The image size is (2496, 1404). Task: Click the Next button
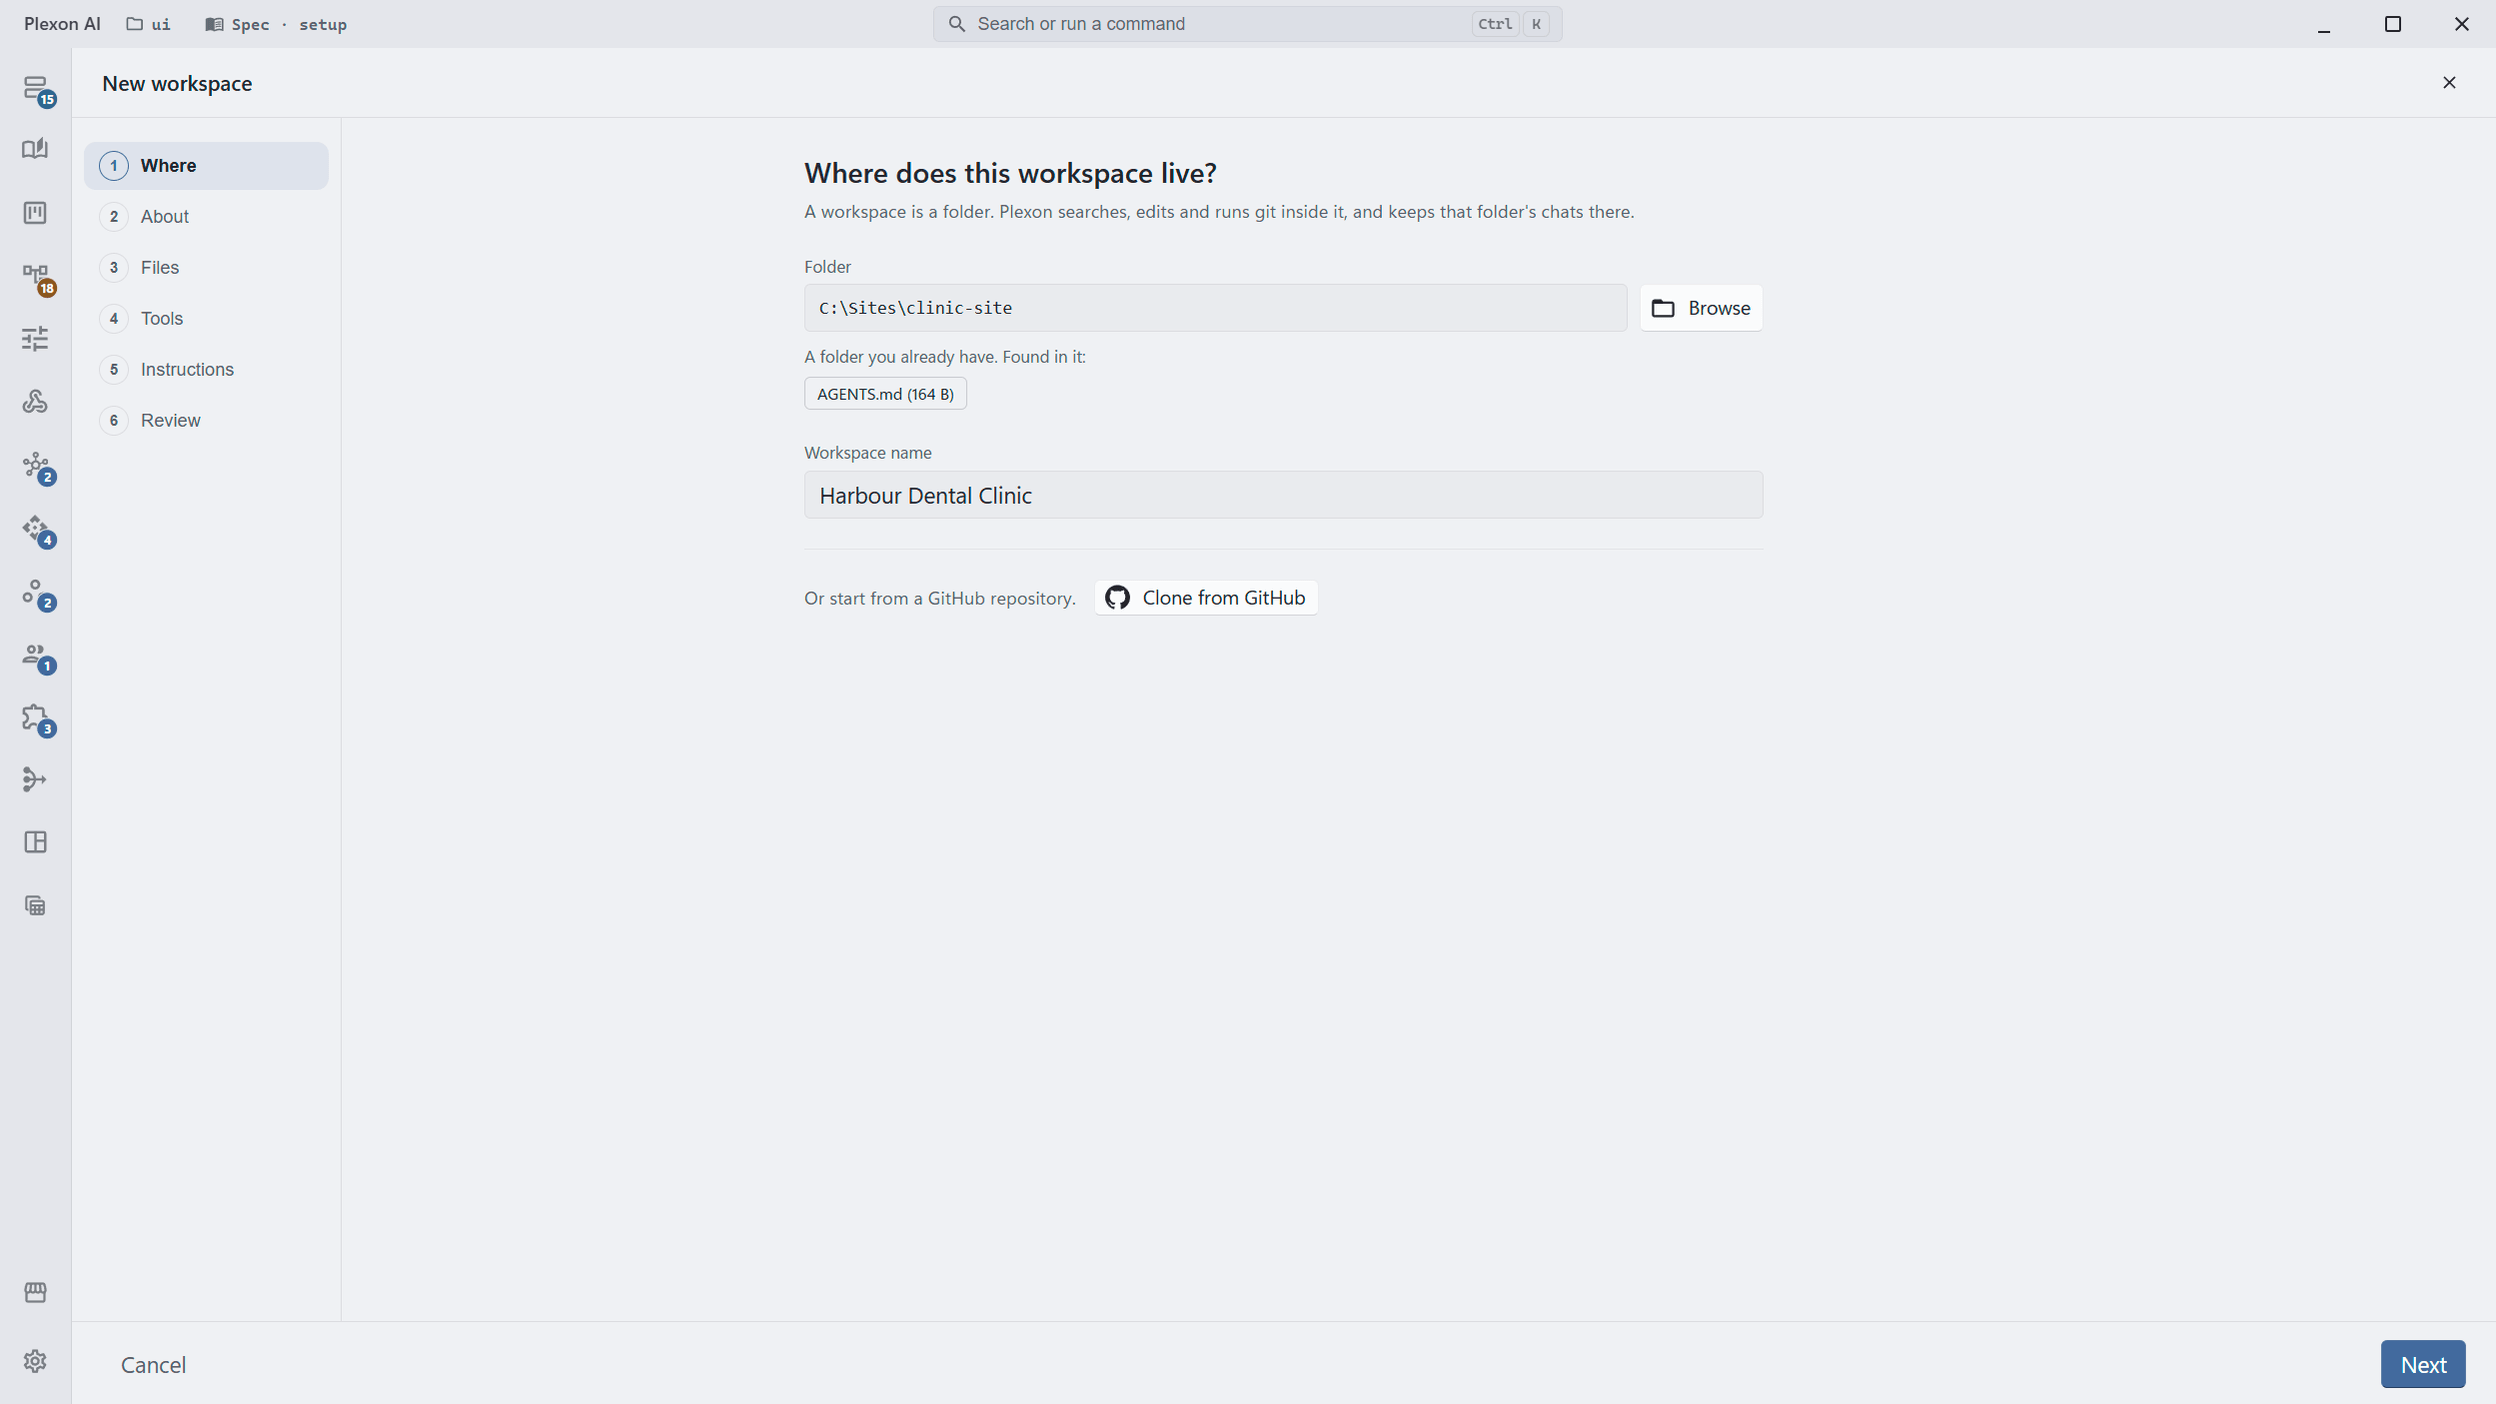point(2423,1364)
